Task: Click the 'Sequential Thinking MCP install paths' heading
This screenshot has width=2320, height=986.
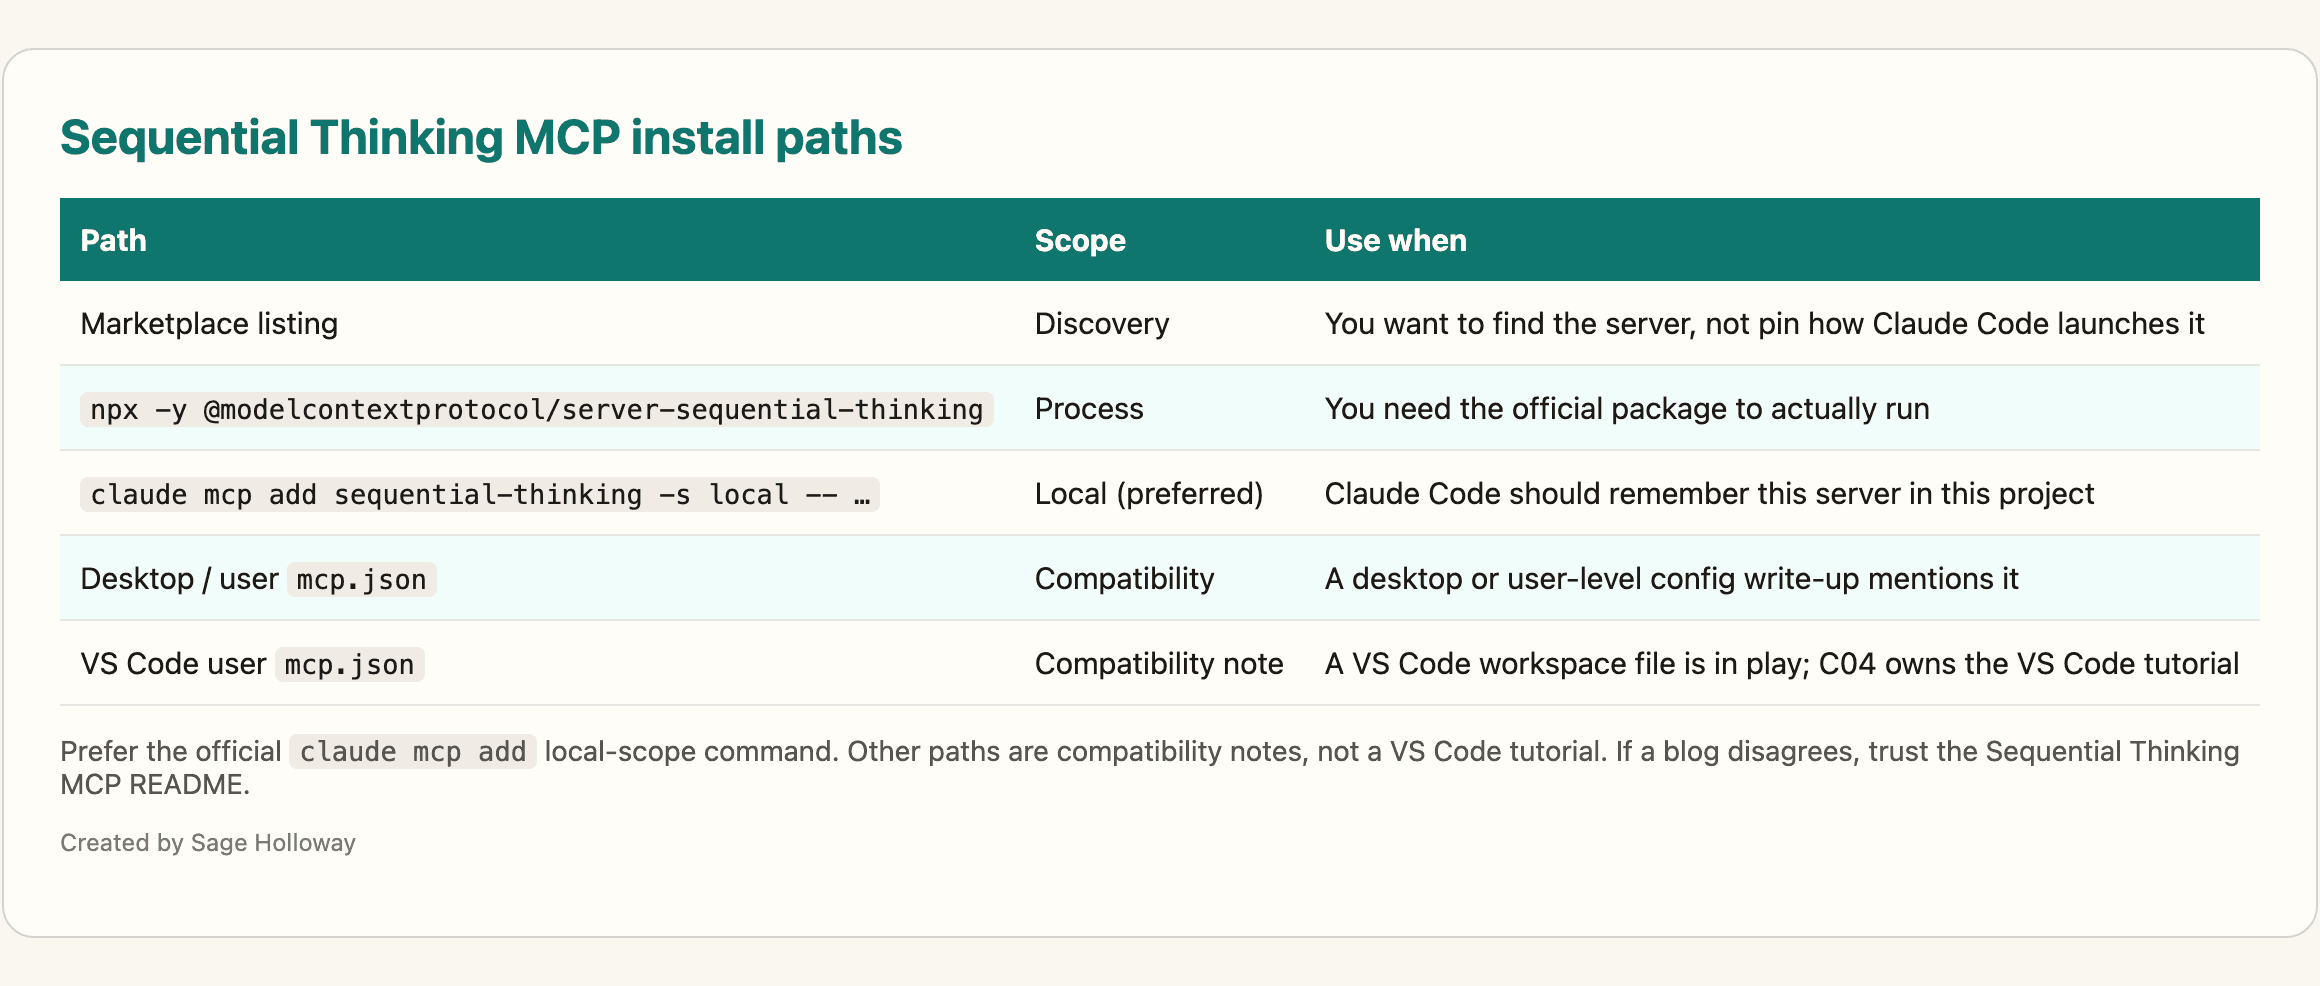Action: point(481,138)
